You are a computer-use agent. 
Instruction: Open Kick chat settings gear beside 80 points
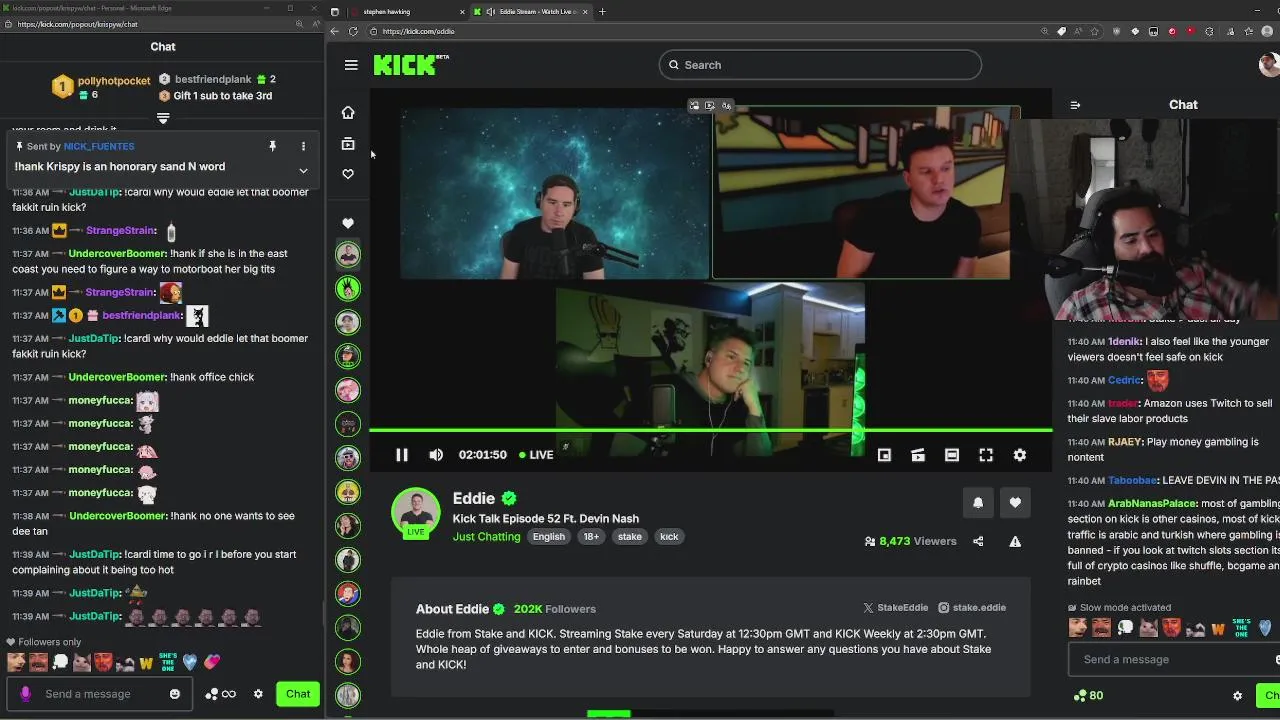click(x=1237, y=696)
